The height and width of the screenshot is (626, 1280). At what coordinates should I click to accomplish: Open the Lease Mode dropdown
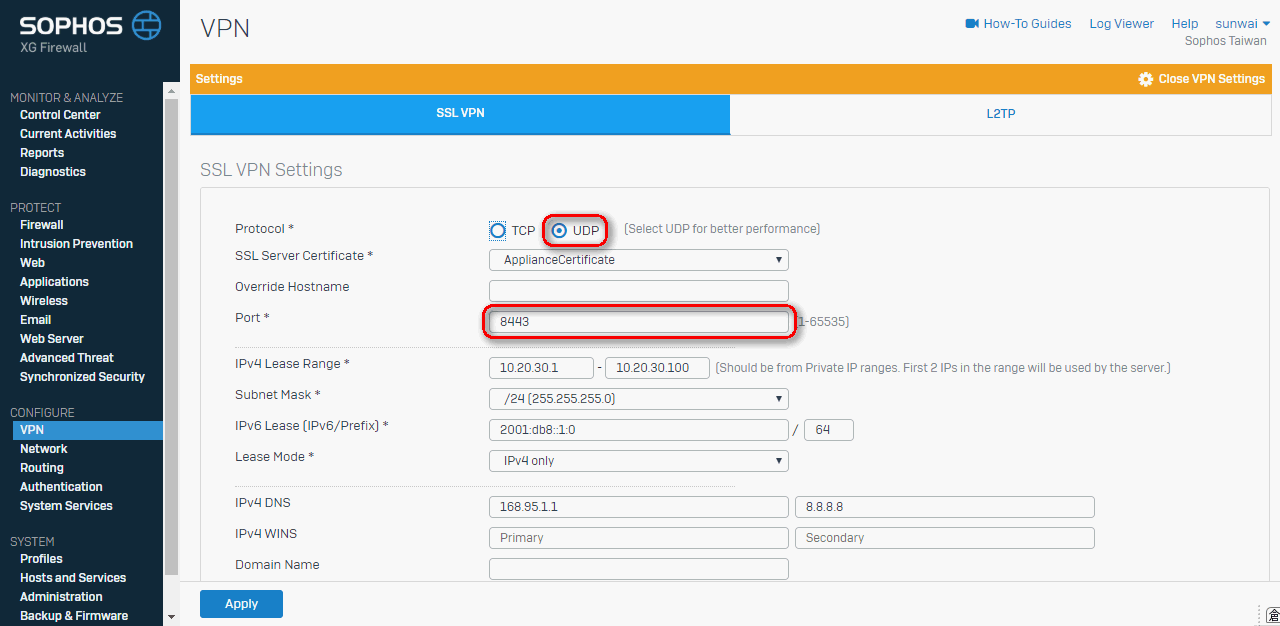(639, 461)
